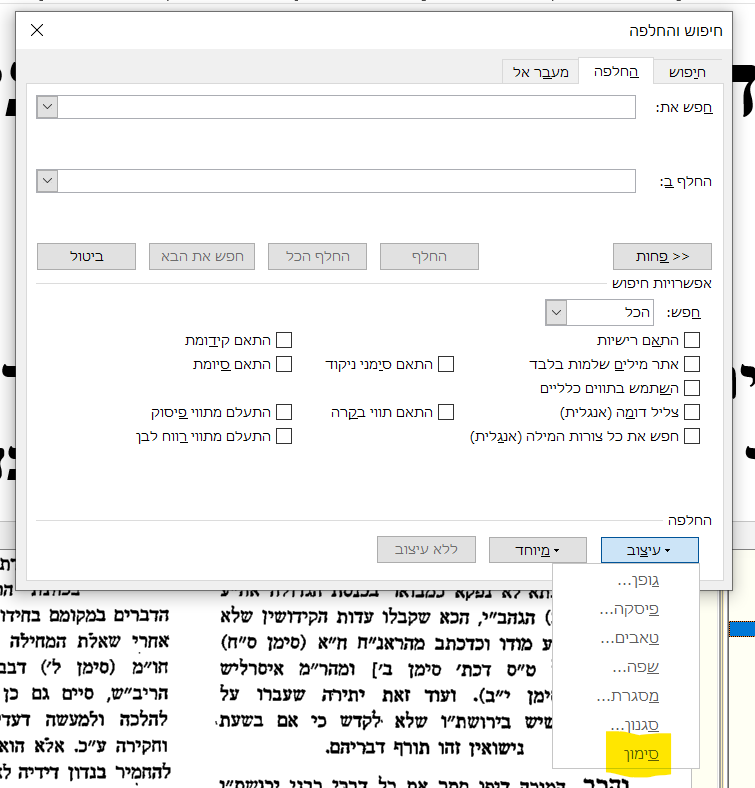Open the מיוחד dropdown button

tap(537, 550)
